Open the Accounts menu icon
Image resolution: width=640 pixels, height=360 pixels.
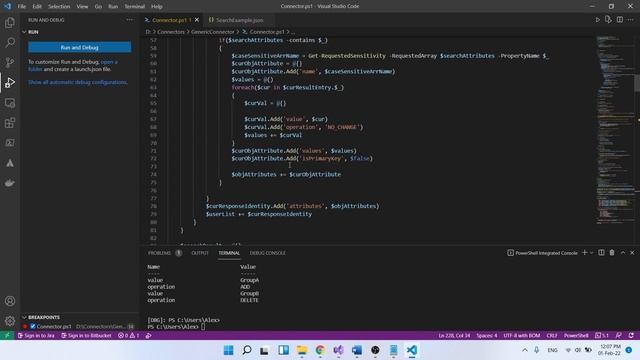10,301
